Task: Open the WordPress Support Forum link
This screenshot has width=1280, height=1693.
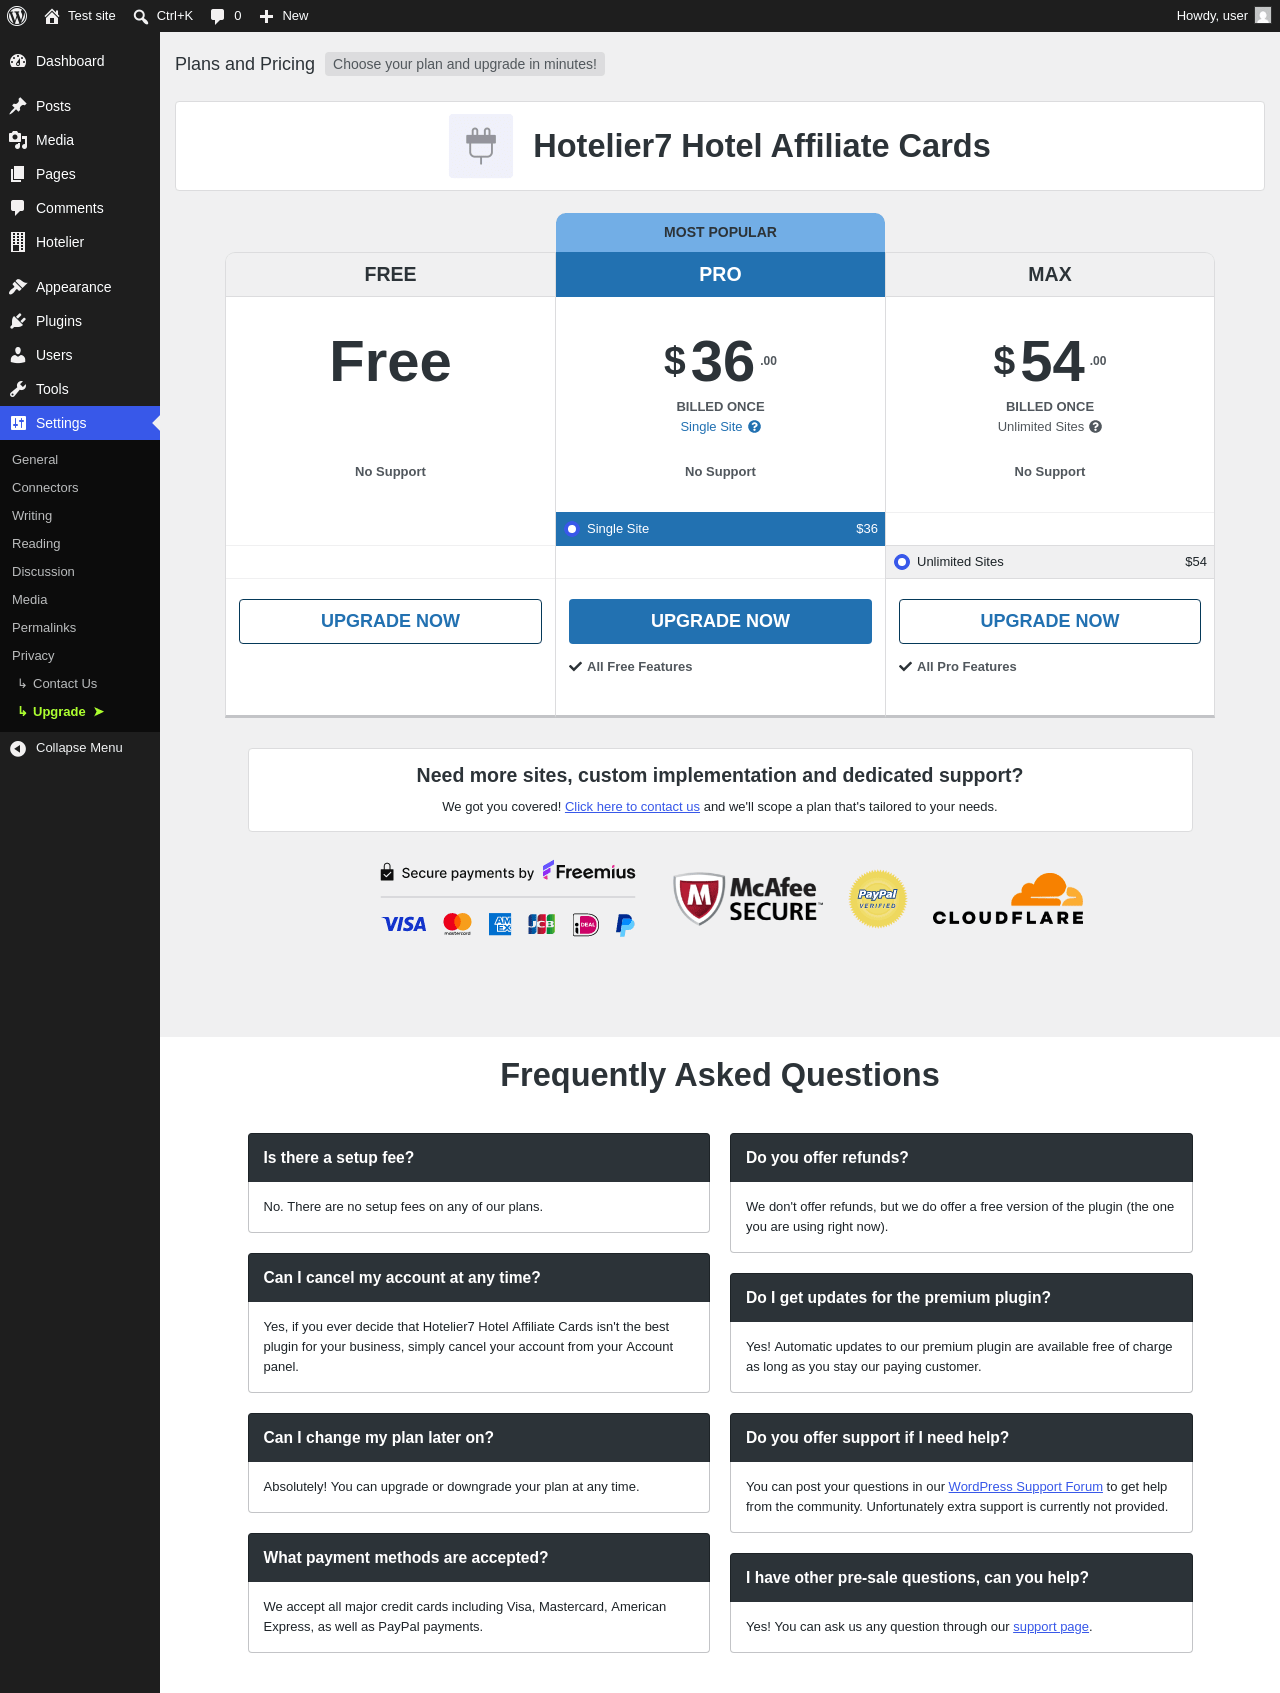Action: click(x=1025, y=1487)
